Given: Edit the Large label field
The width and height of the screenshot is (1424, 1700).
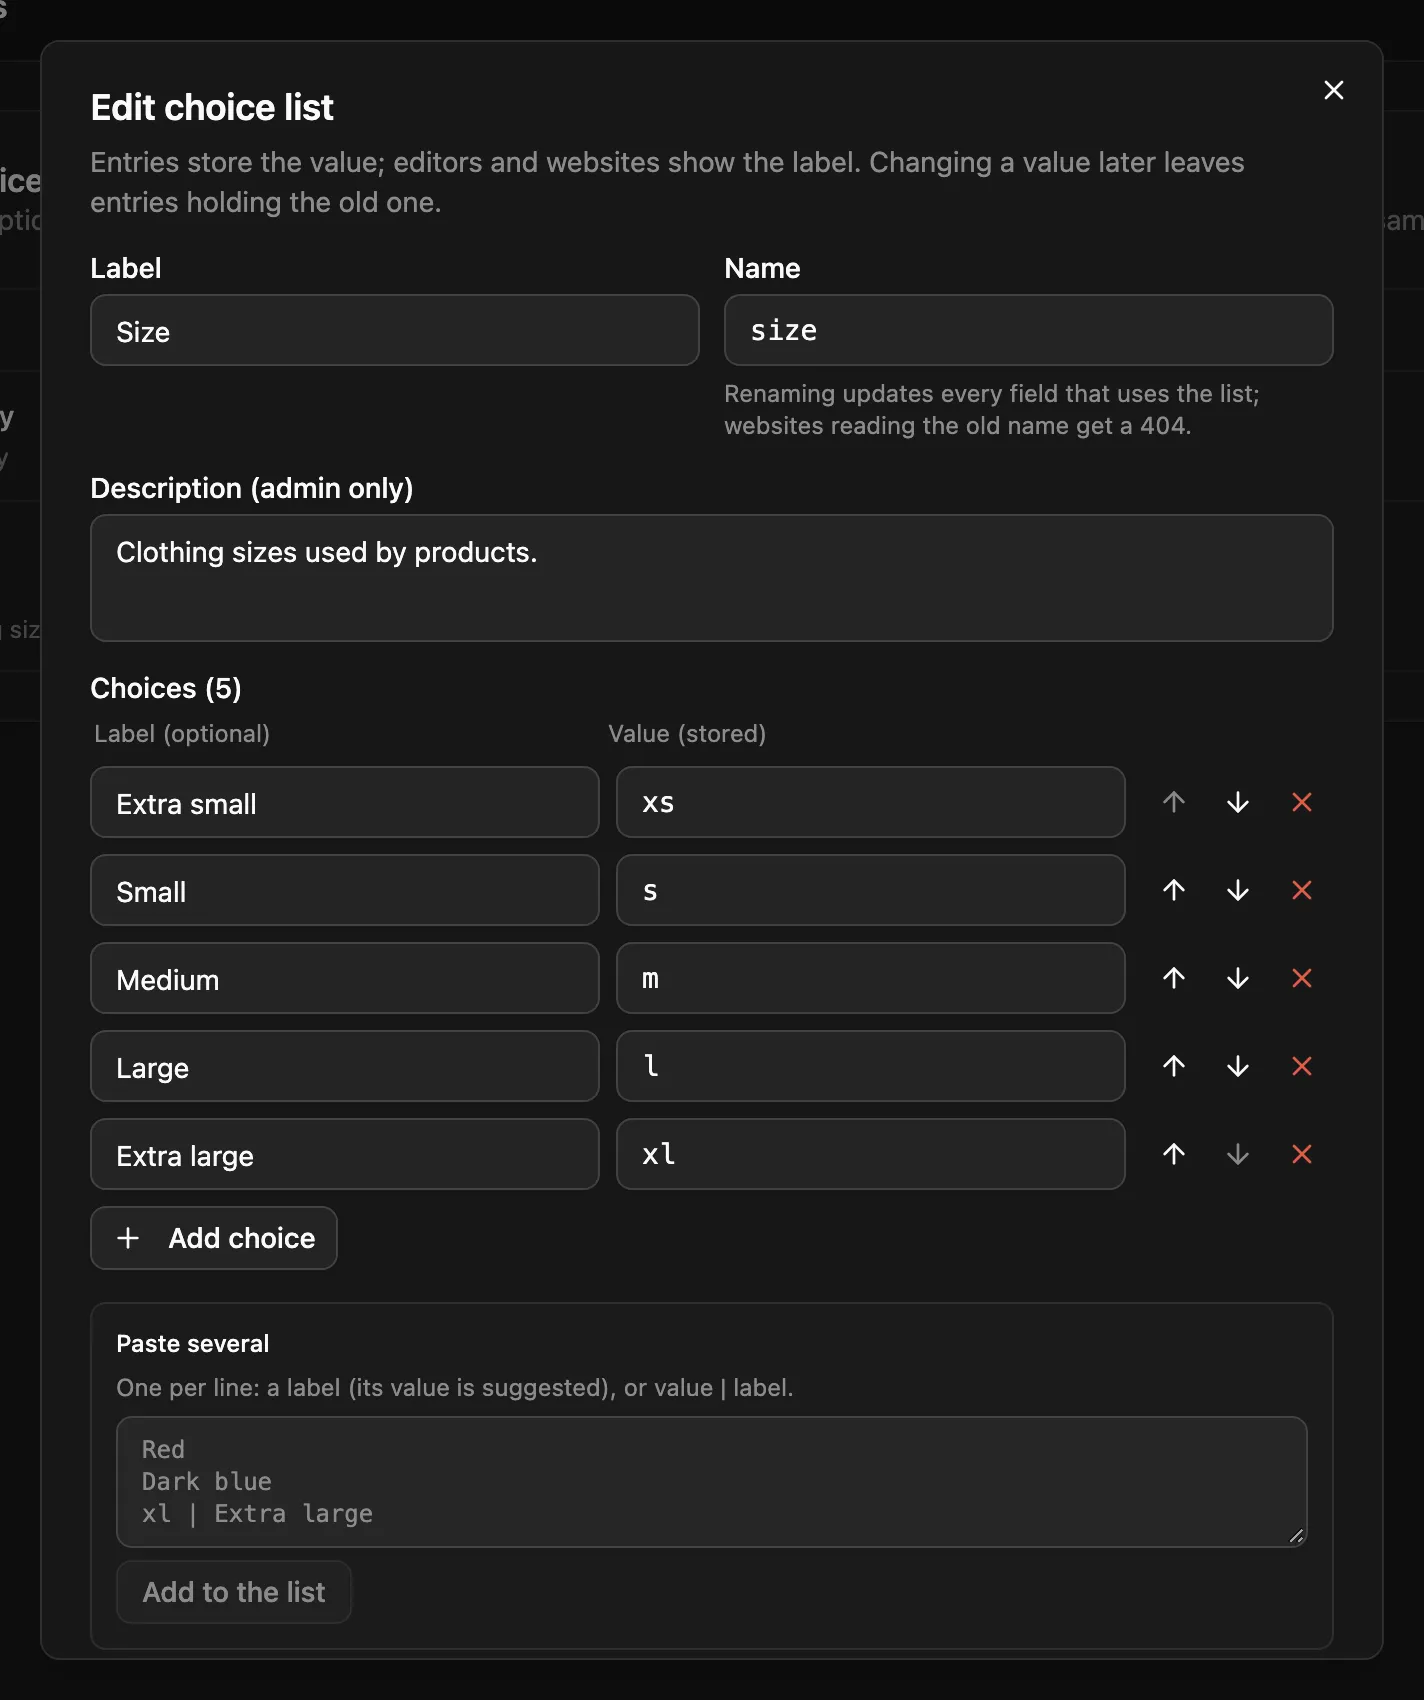Looking at the screenshot, I should click(x=345, y=1066).
